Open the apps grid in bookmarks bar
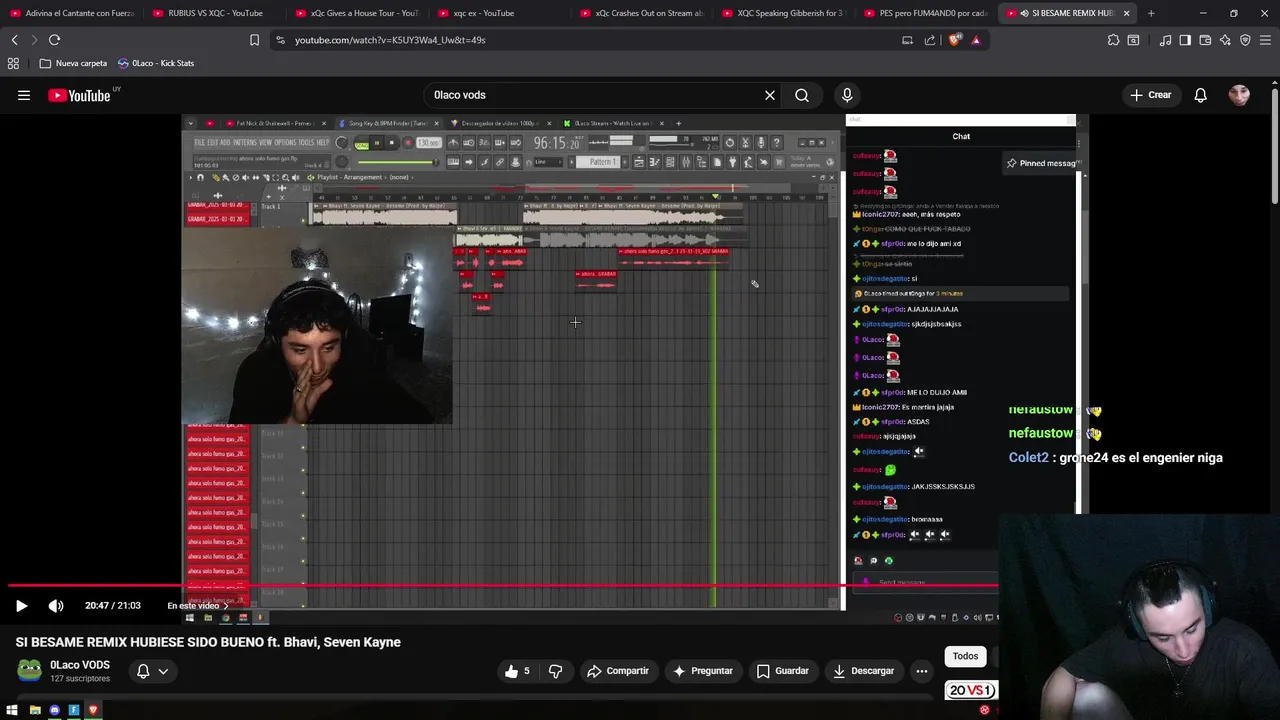The height and width of the screenshot is (720, 1280). coord(13,63)
